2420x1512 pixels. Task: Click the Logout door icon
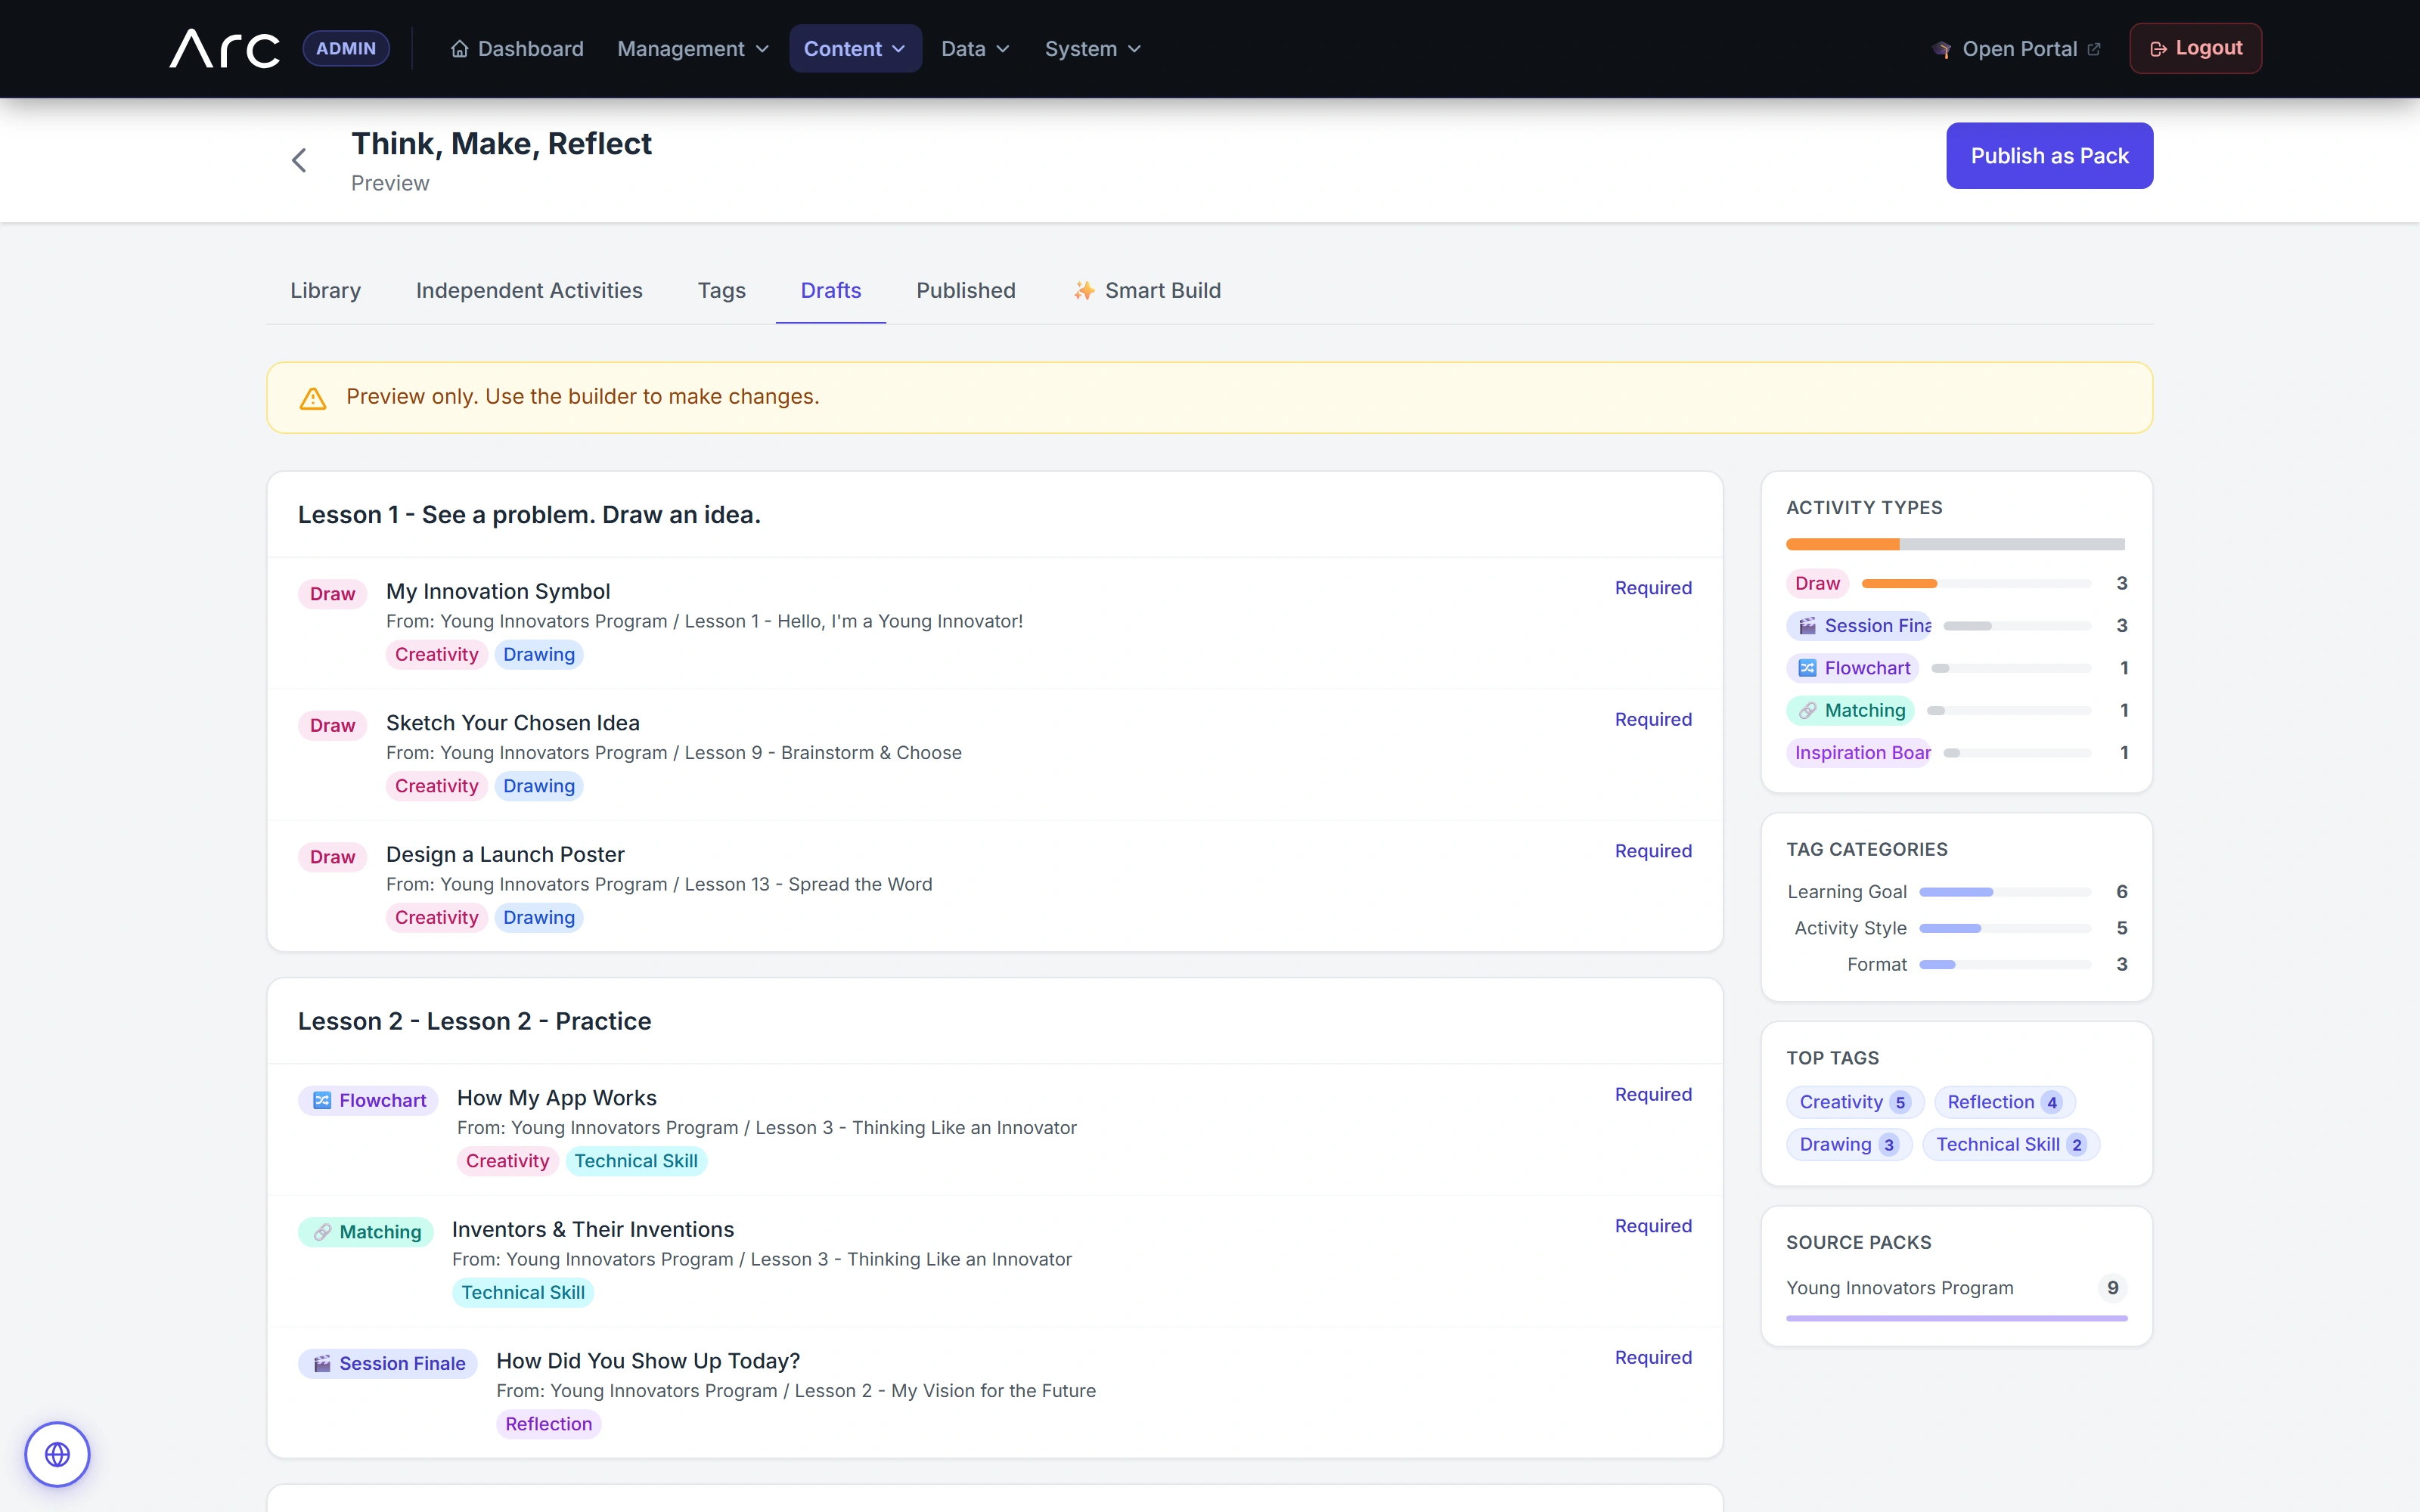[x=2158, y=49]
